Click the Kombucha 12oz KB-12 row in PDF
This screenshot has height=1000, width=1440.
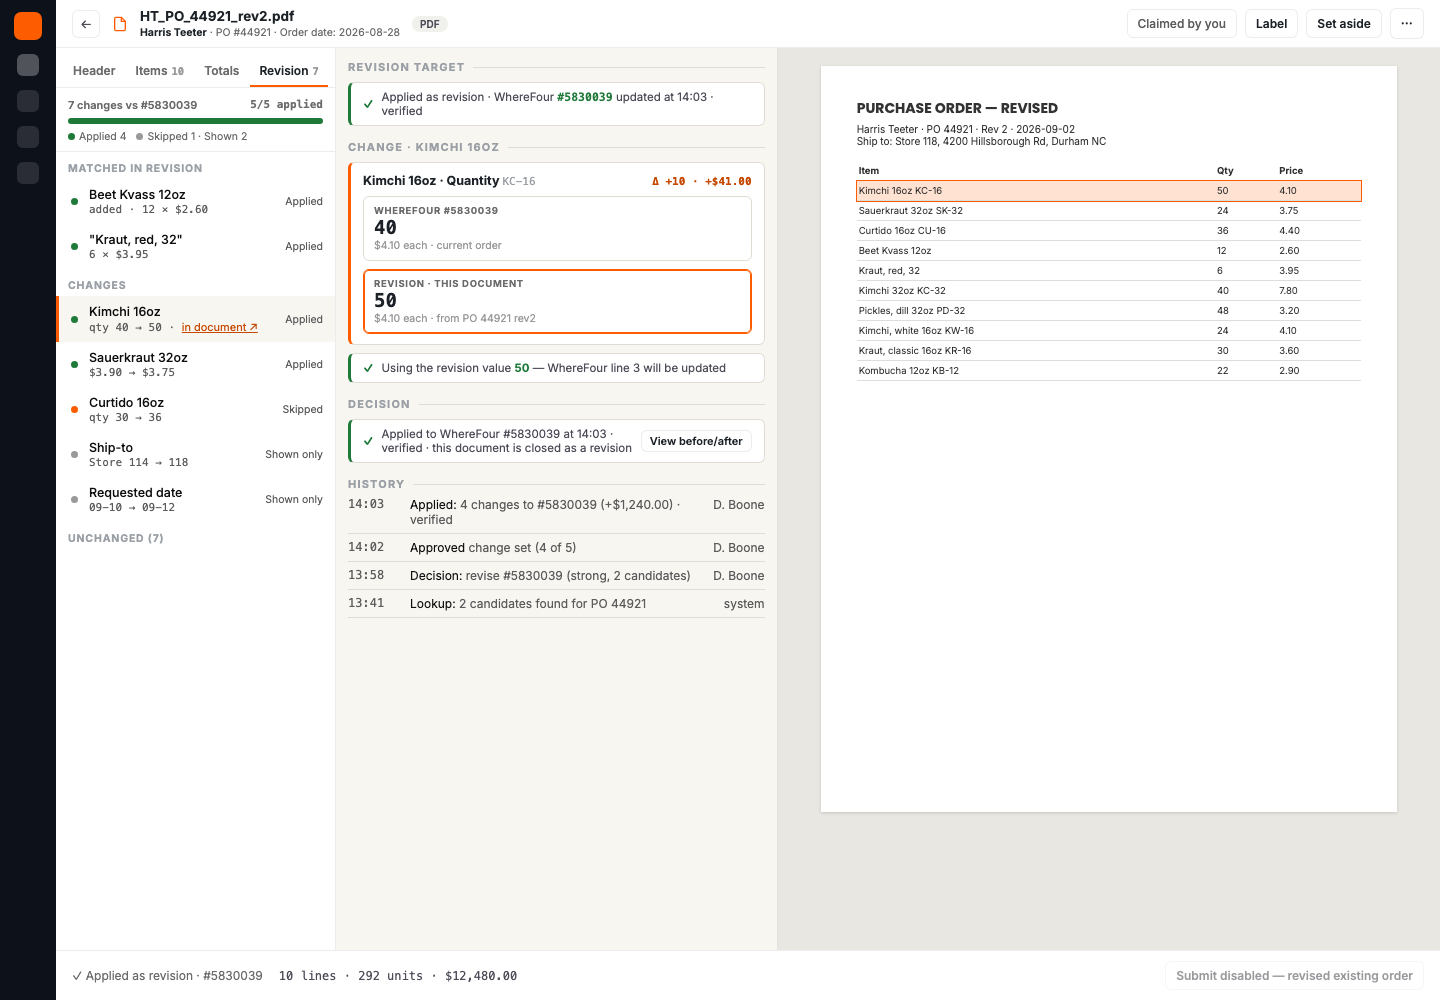pos(1109,370)
